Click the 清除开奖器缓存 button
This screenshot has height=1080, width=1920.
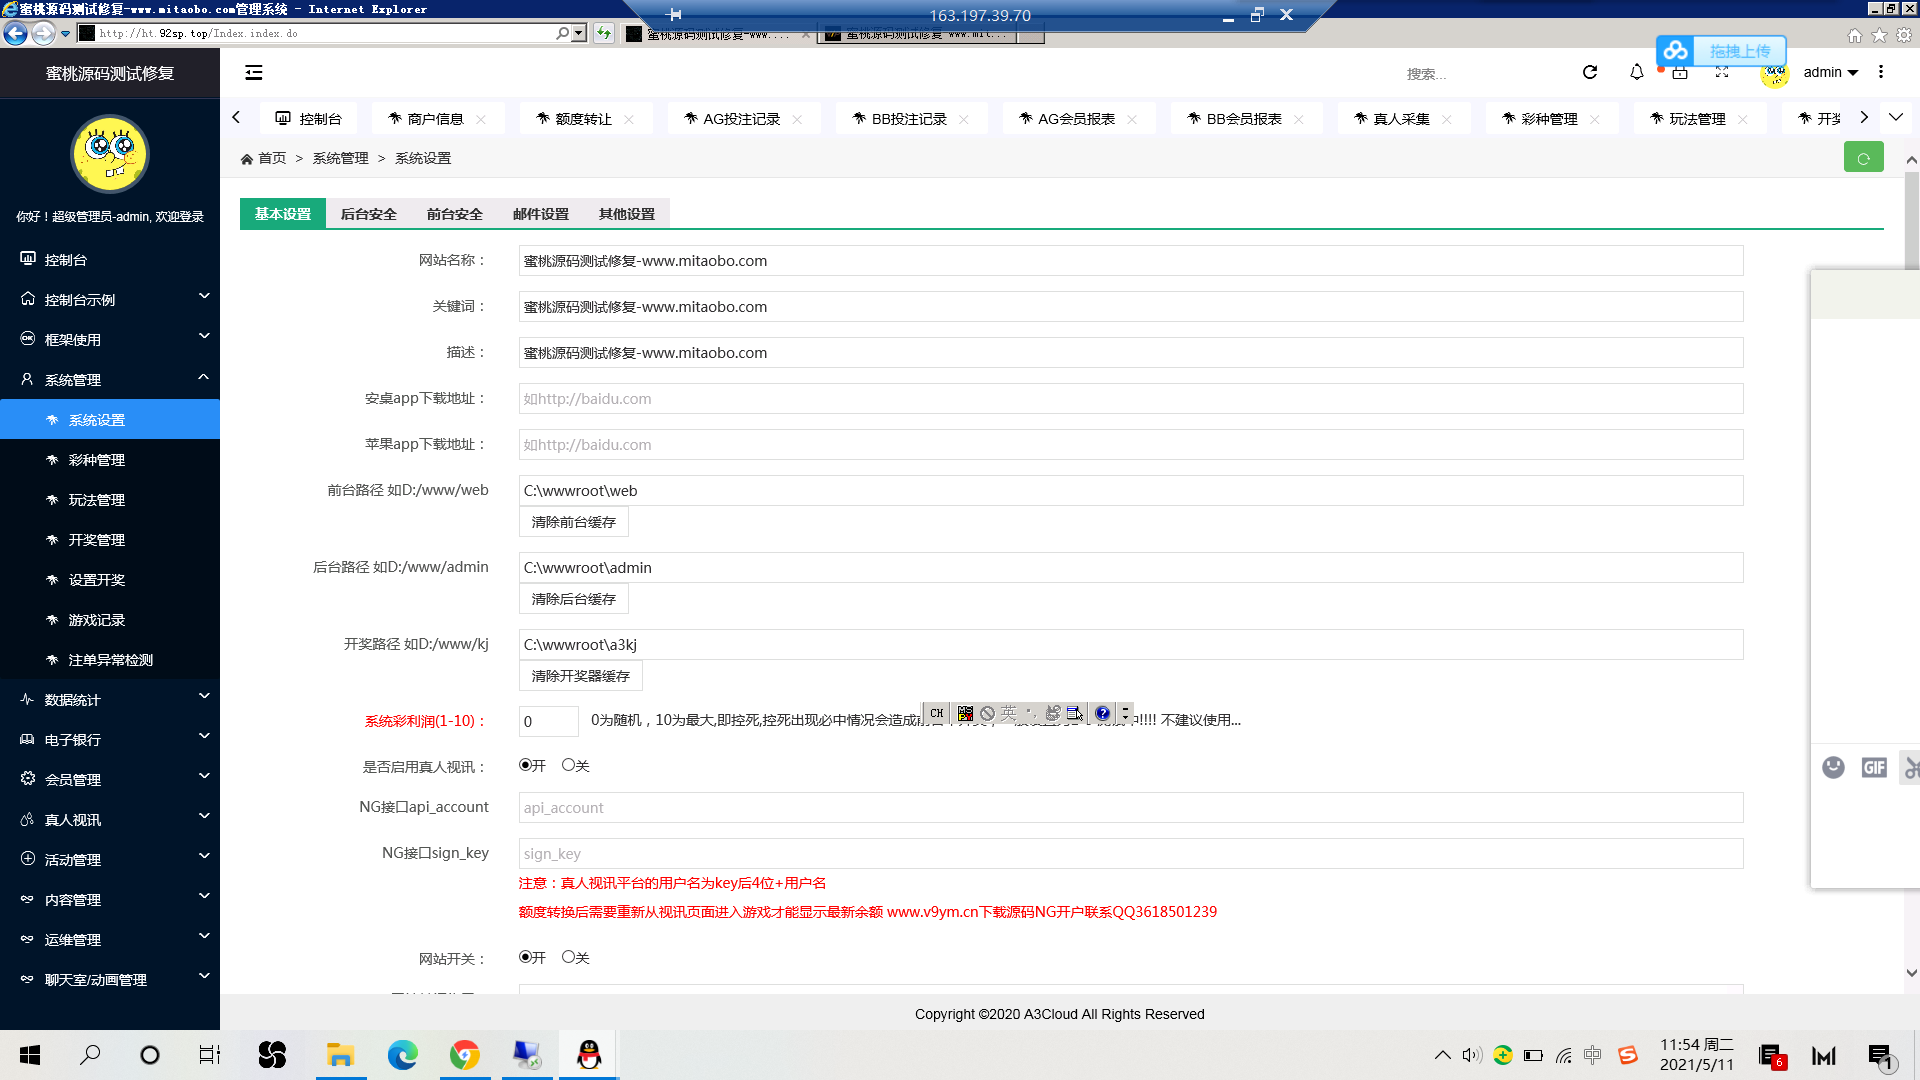coord(580,676)
